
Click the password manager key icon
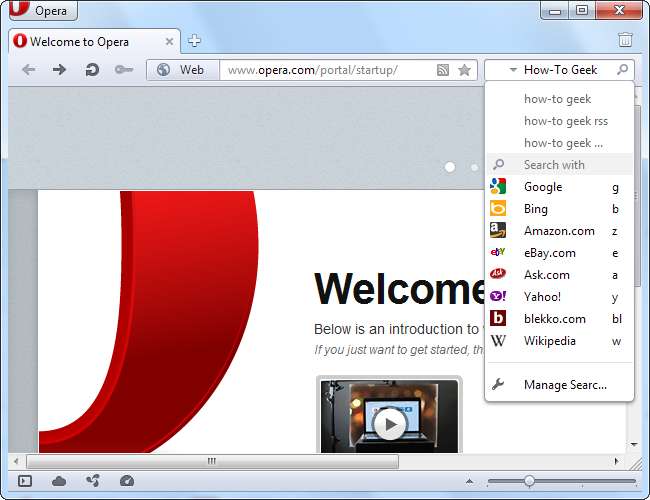(123, 70)
